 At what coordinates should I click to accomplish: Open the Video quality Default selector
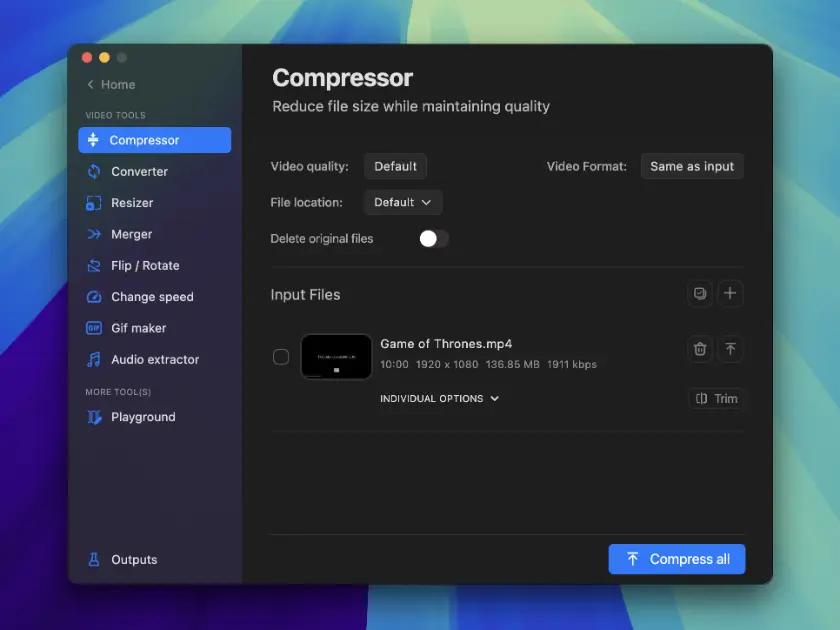pos(395,166)
